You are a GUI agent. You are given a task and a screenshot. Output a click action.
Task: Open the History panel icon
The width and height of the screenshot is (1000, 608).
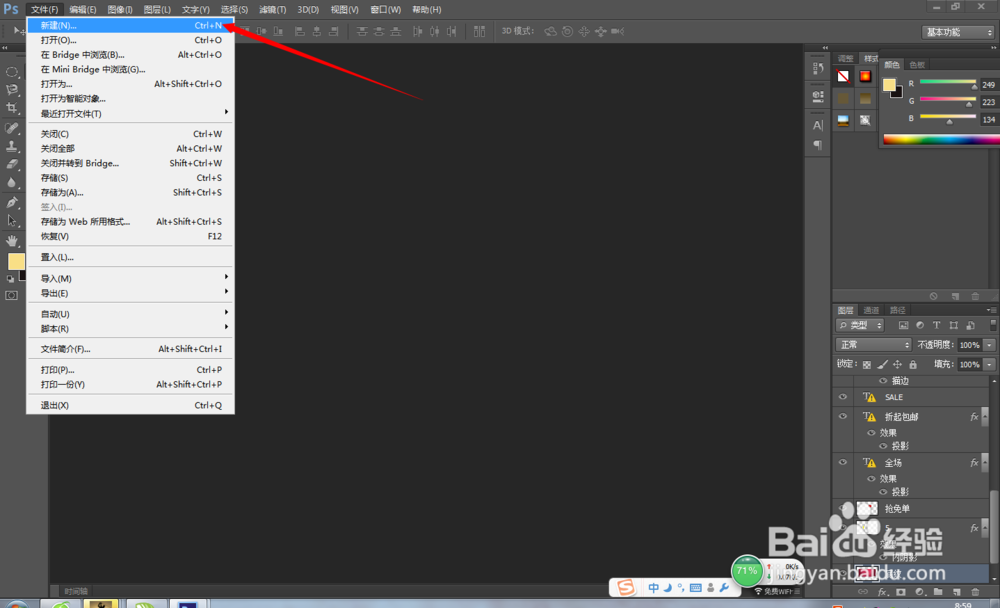[x=818, y=68]
